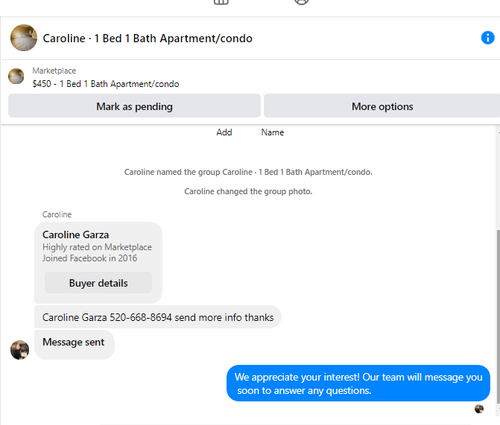
Task: Open the small Marketplace listing thumbnail
Action: (x=16, y=76)
